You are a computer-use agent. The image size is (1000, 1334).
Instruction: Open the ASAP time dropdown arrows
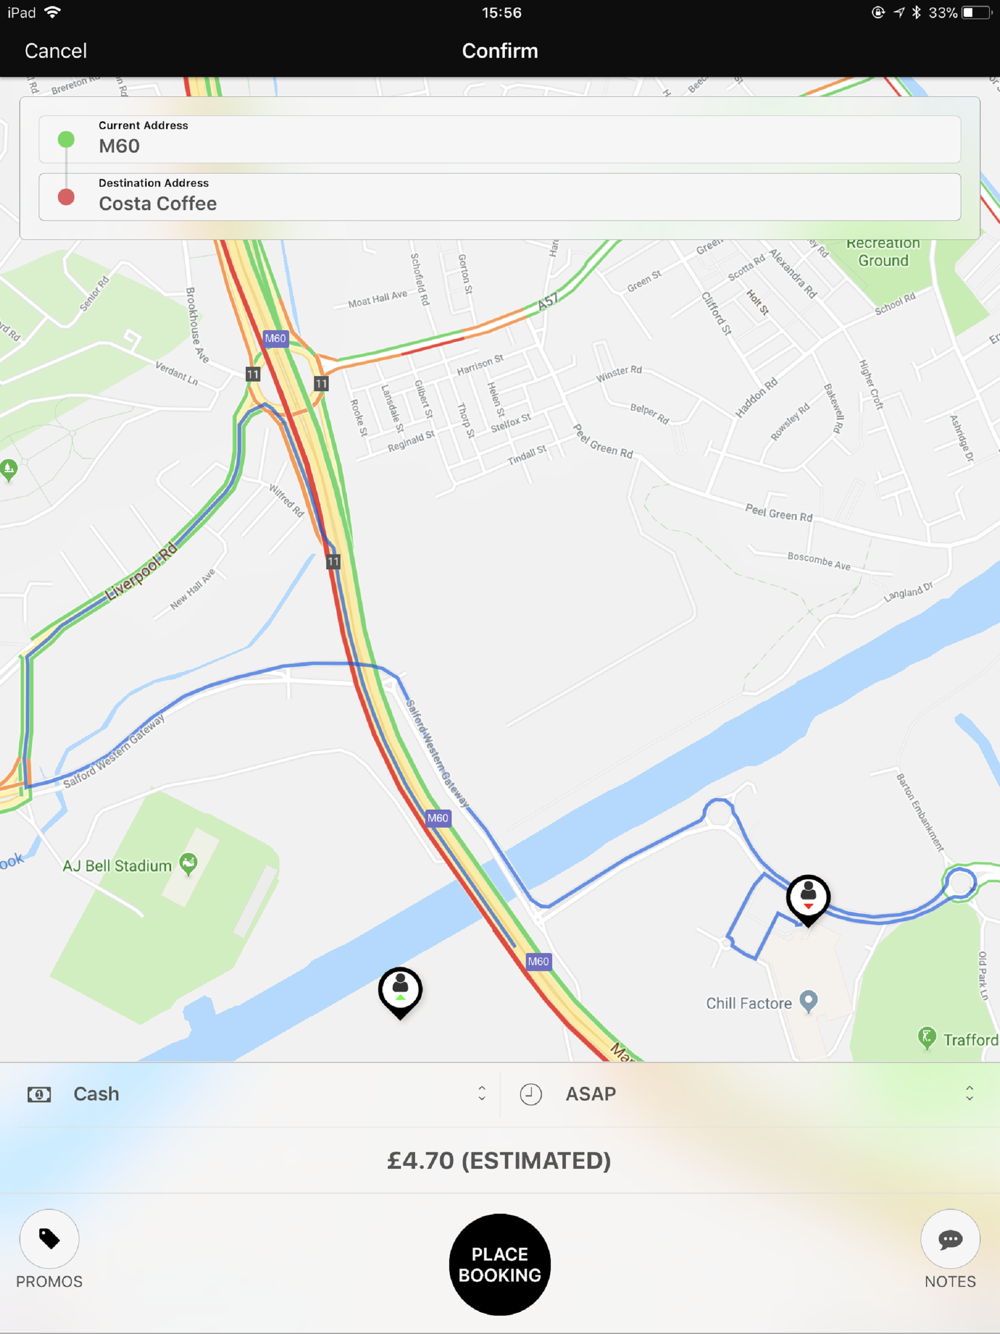coord(969,1093)
